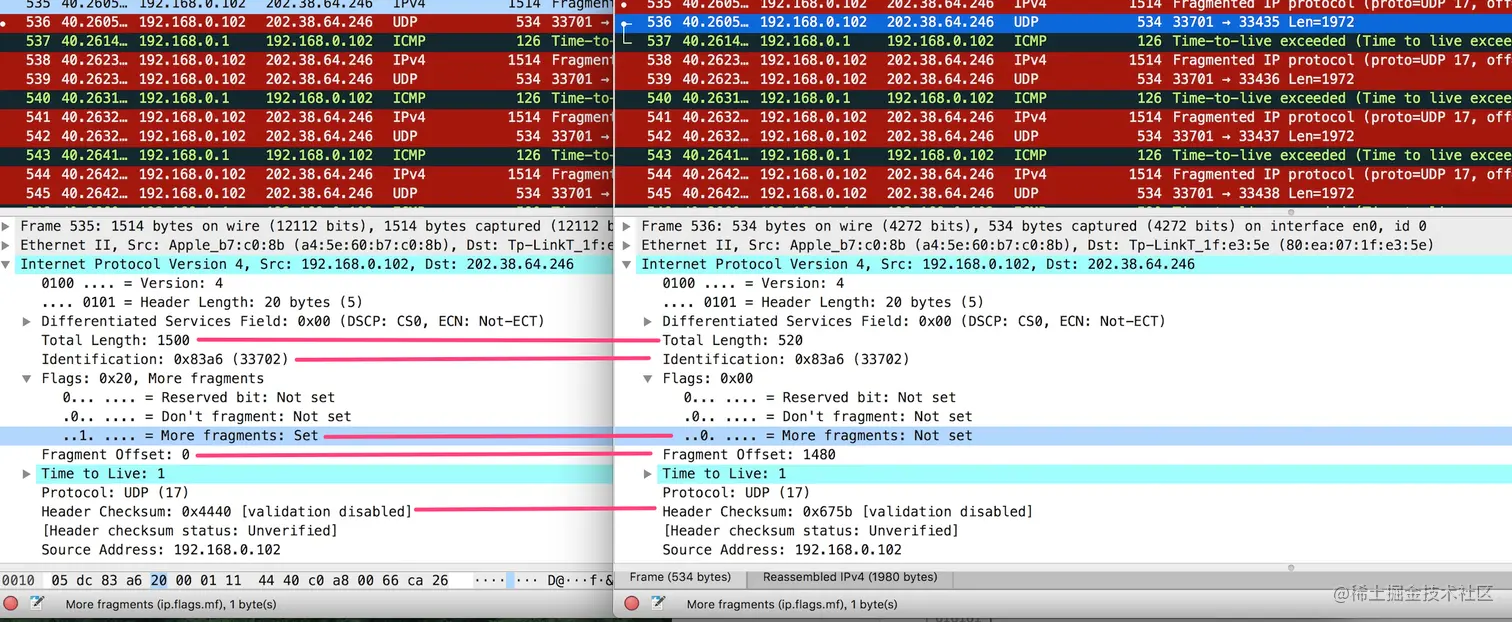The width and height of the screenshot is (1512, 622).
Task: Click Version: 4 line in left window
Action: click(132, 283)
